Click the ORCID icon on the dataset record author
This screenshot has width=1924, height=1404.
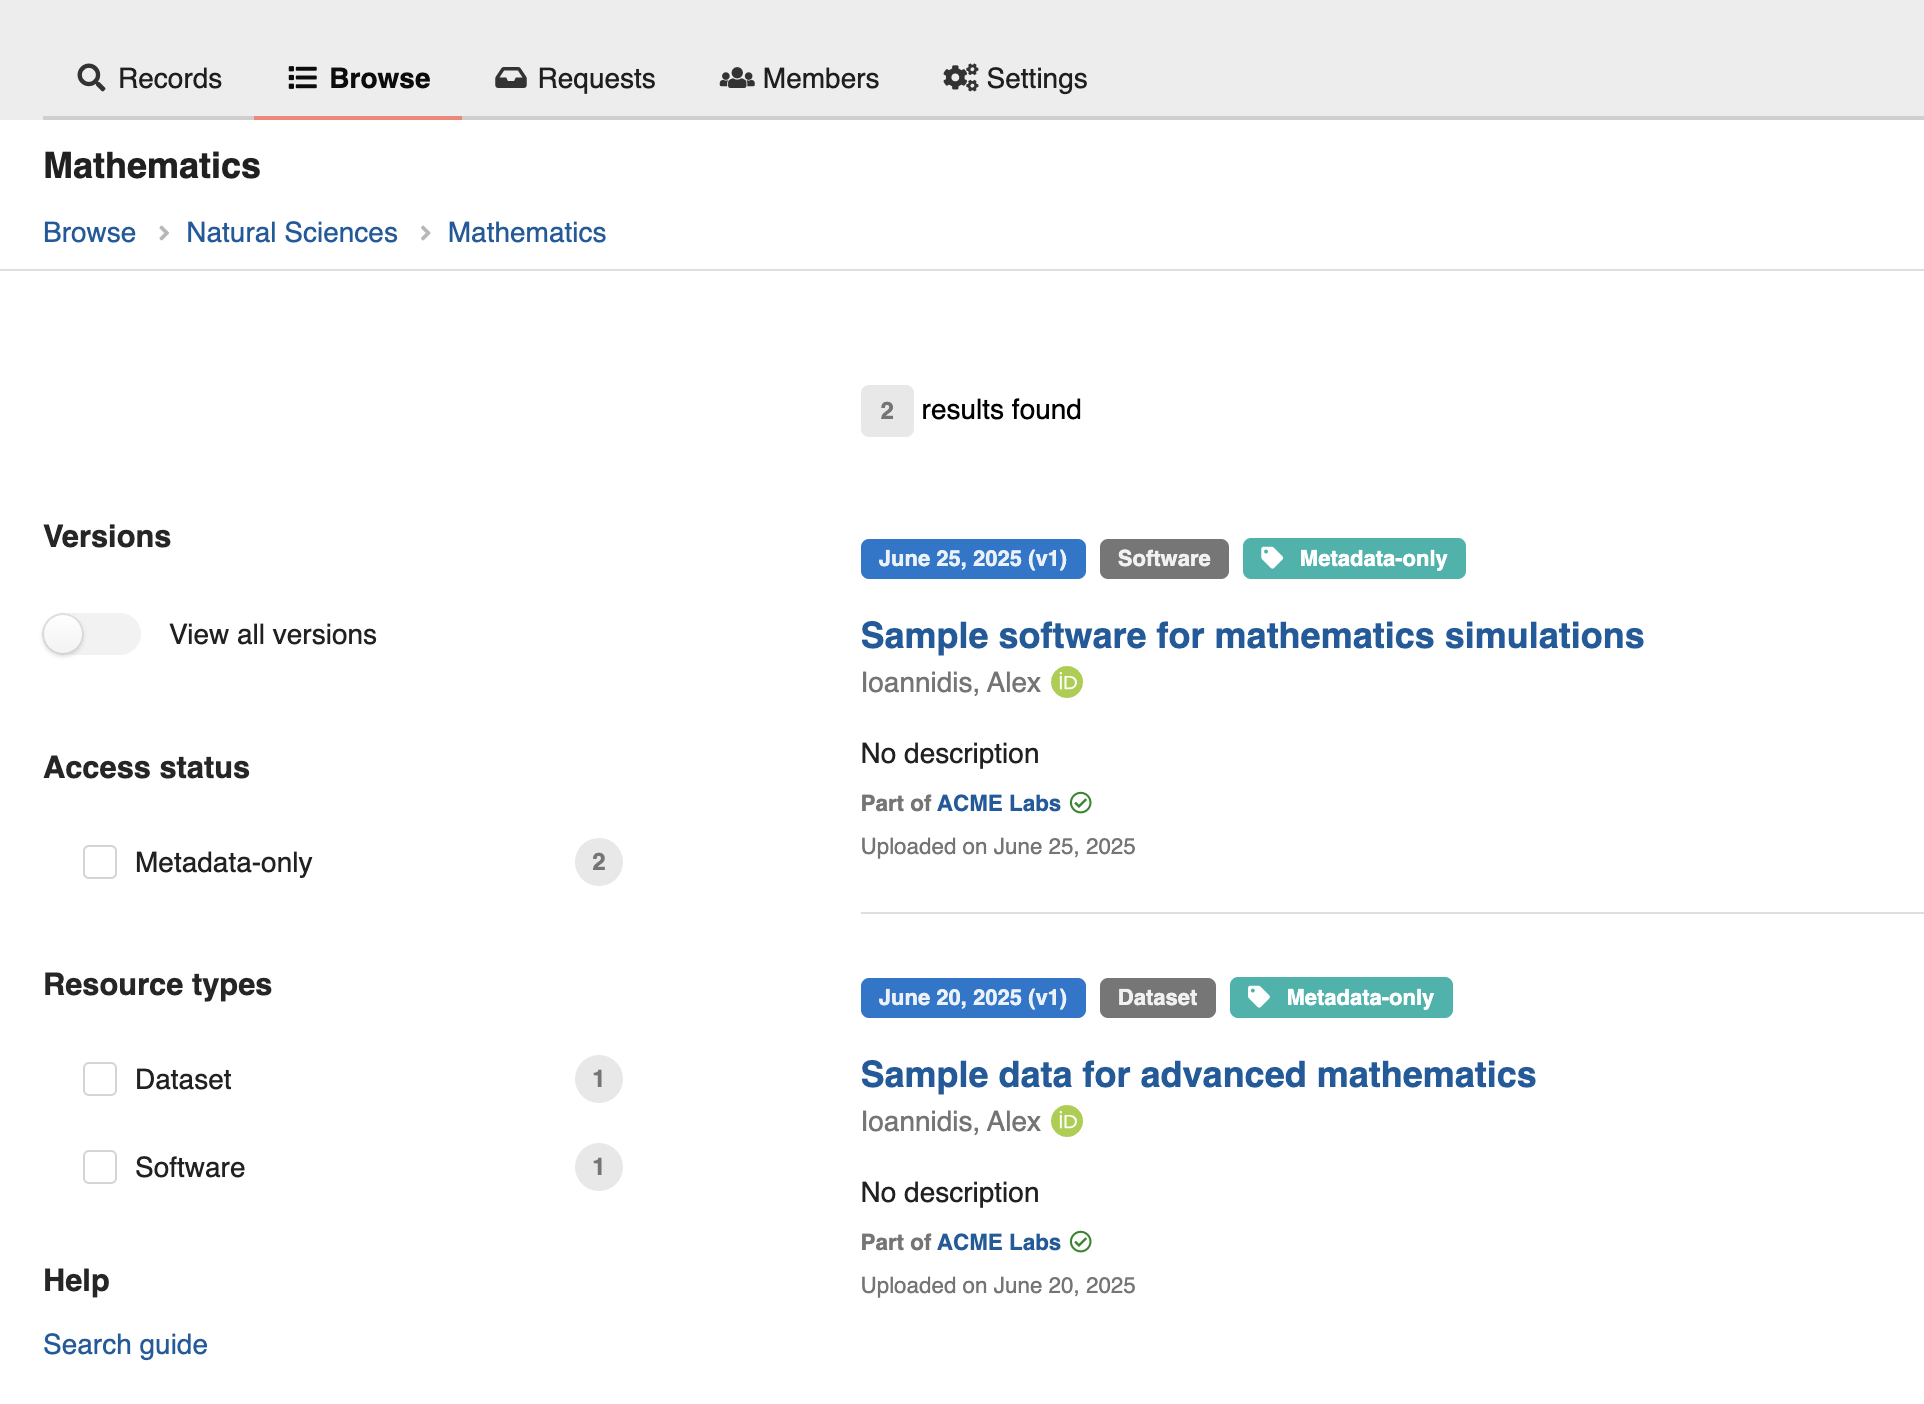click(x=1066, y=1121)
